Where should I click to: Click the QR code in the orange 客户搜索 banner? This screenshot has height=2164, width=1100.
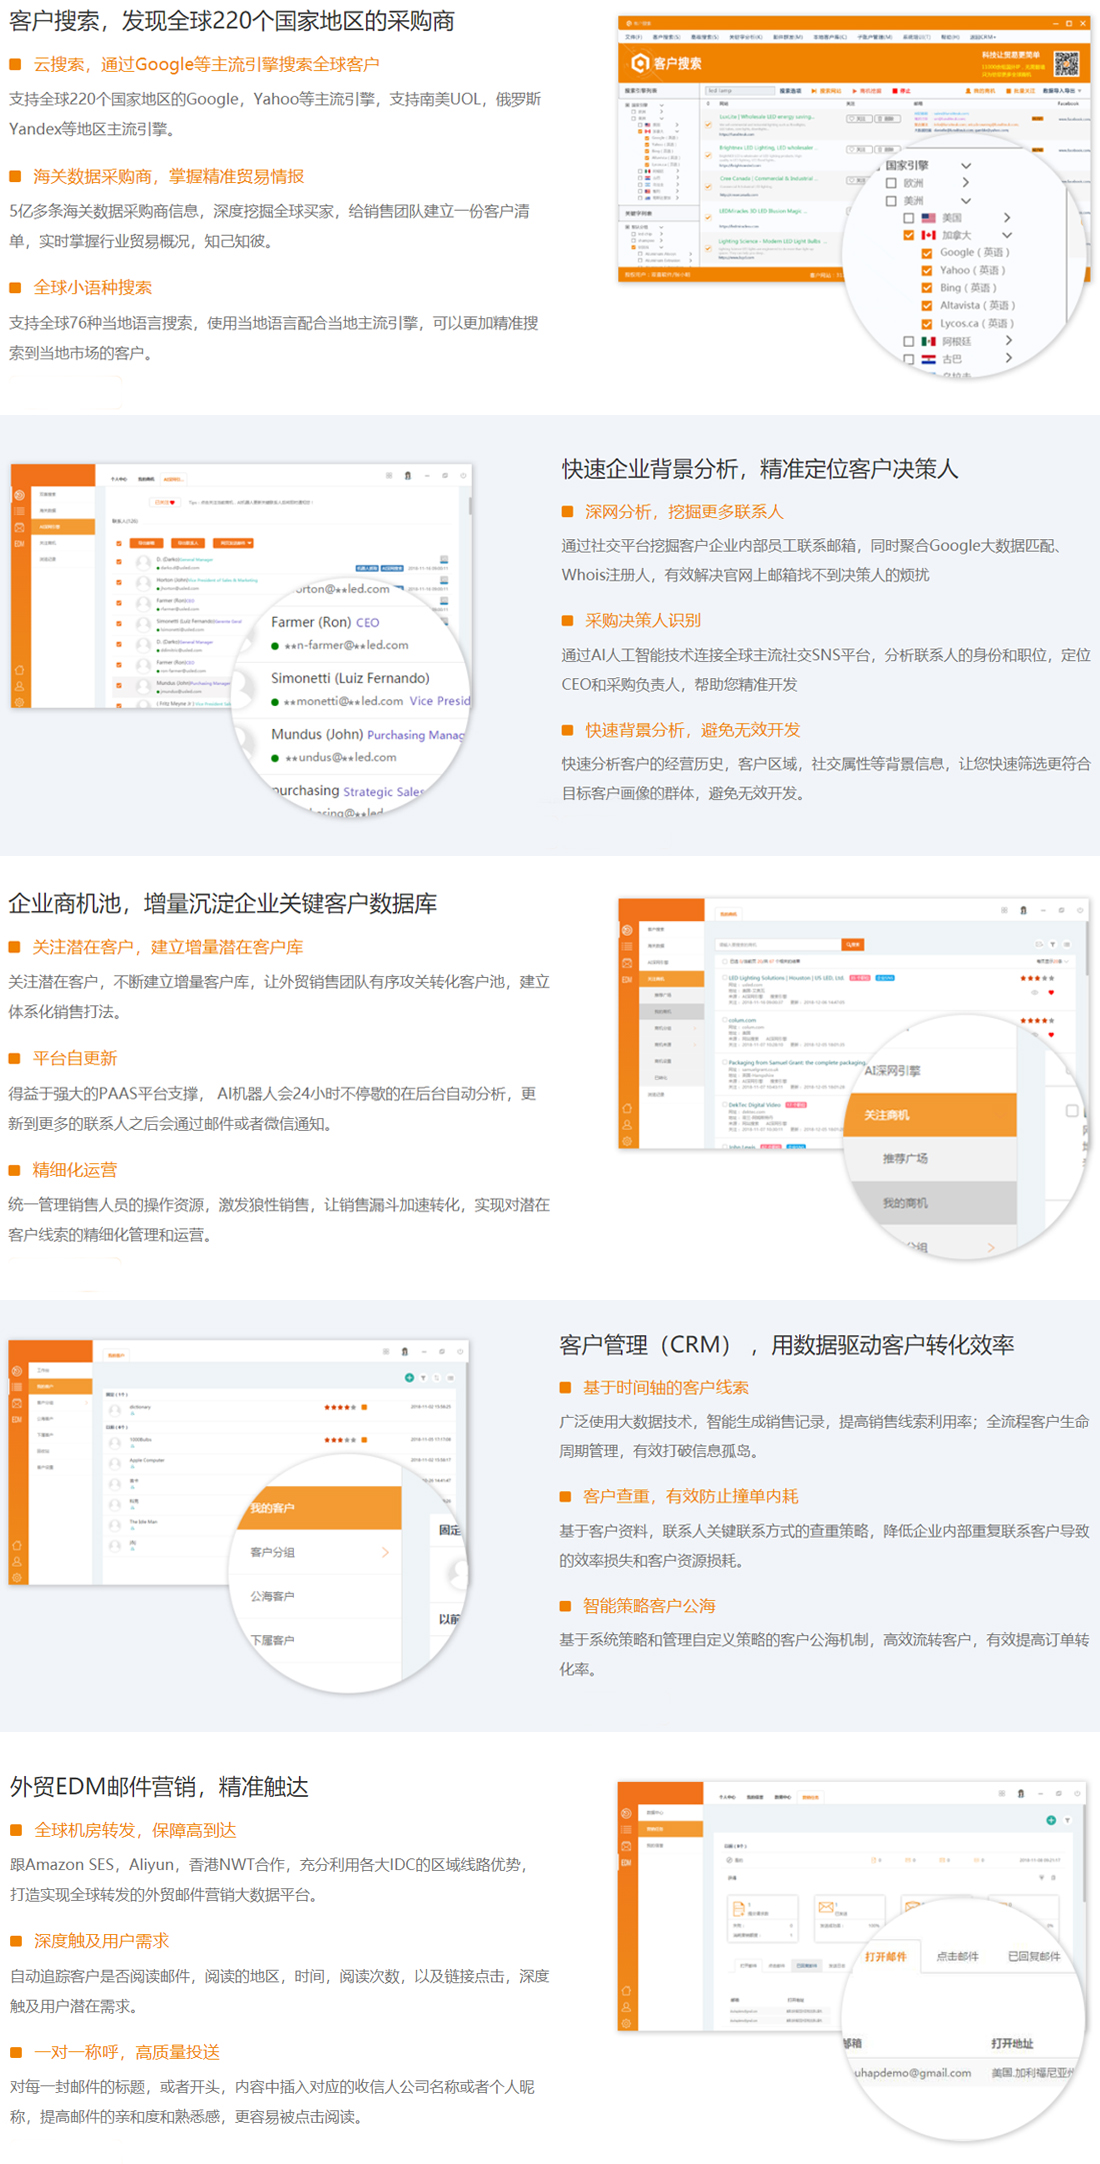(x=1066, y=64)
